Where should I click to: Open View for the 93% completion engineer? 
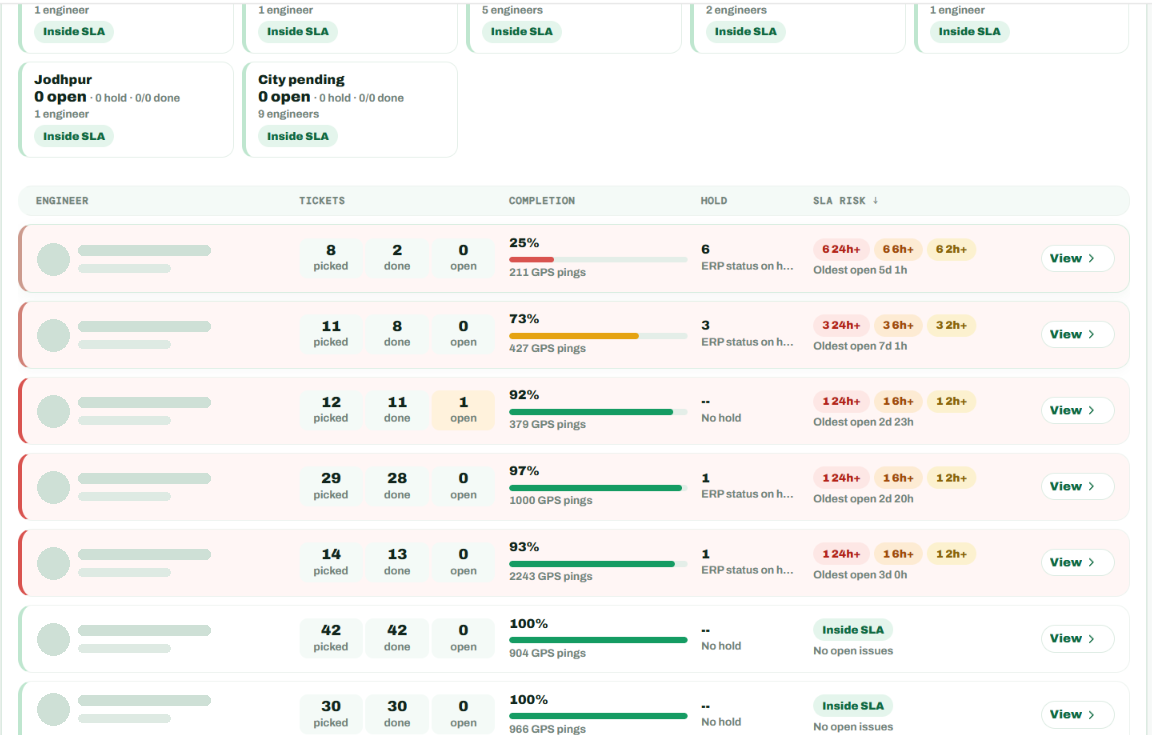[1077, 562]
